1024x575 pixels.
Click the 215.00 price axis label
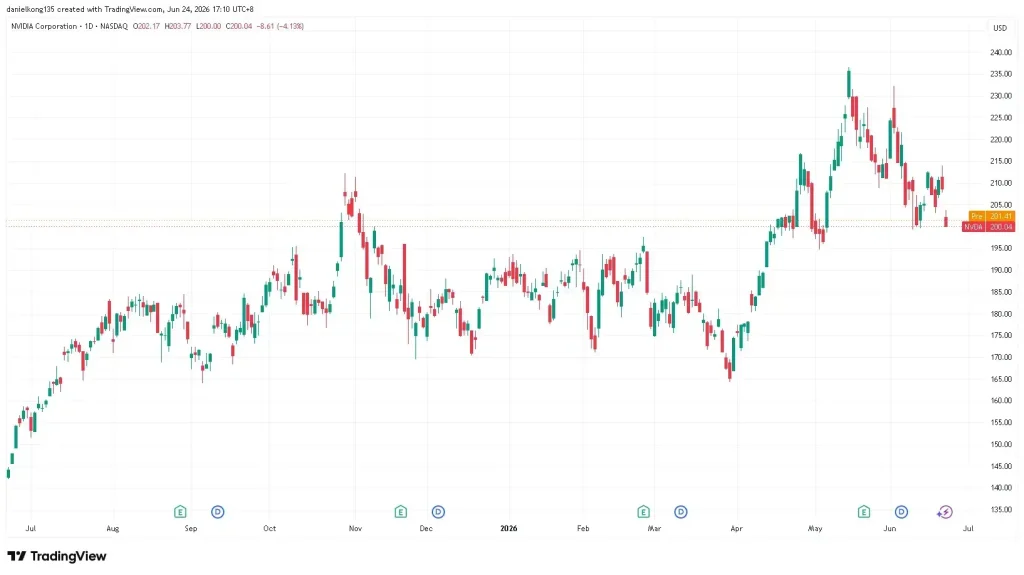tap(1000, 161)
